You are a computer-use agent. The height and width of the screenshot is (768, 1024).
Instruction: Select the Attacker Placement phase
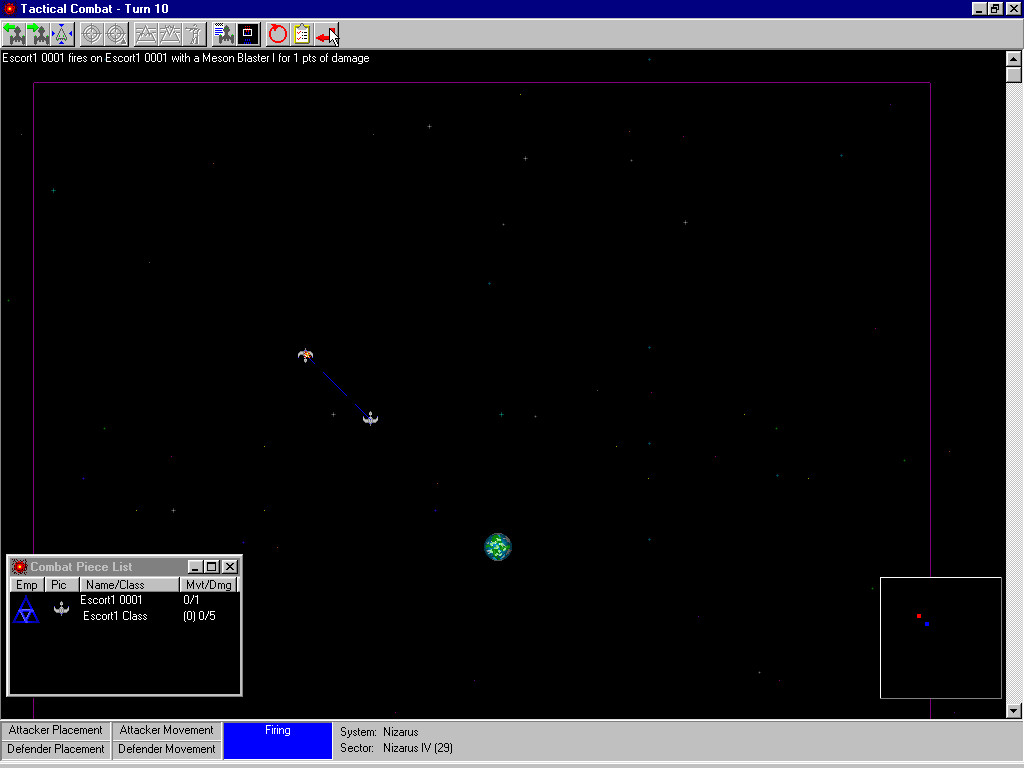coord(56,730)
